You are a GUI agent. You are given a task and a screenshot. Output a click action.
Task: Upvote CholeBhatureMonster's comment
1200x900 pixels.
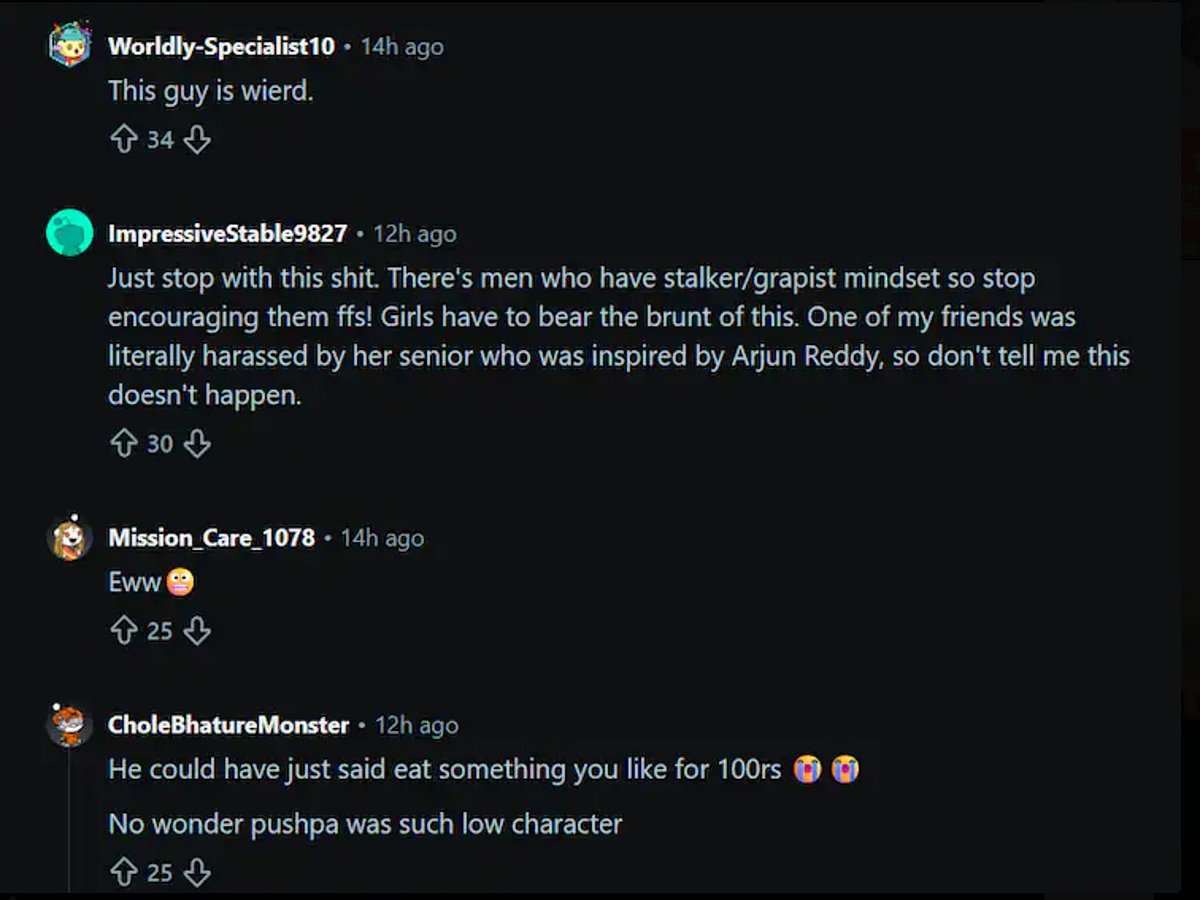pos(124,872)
